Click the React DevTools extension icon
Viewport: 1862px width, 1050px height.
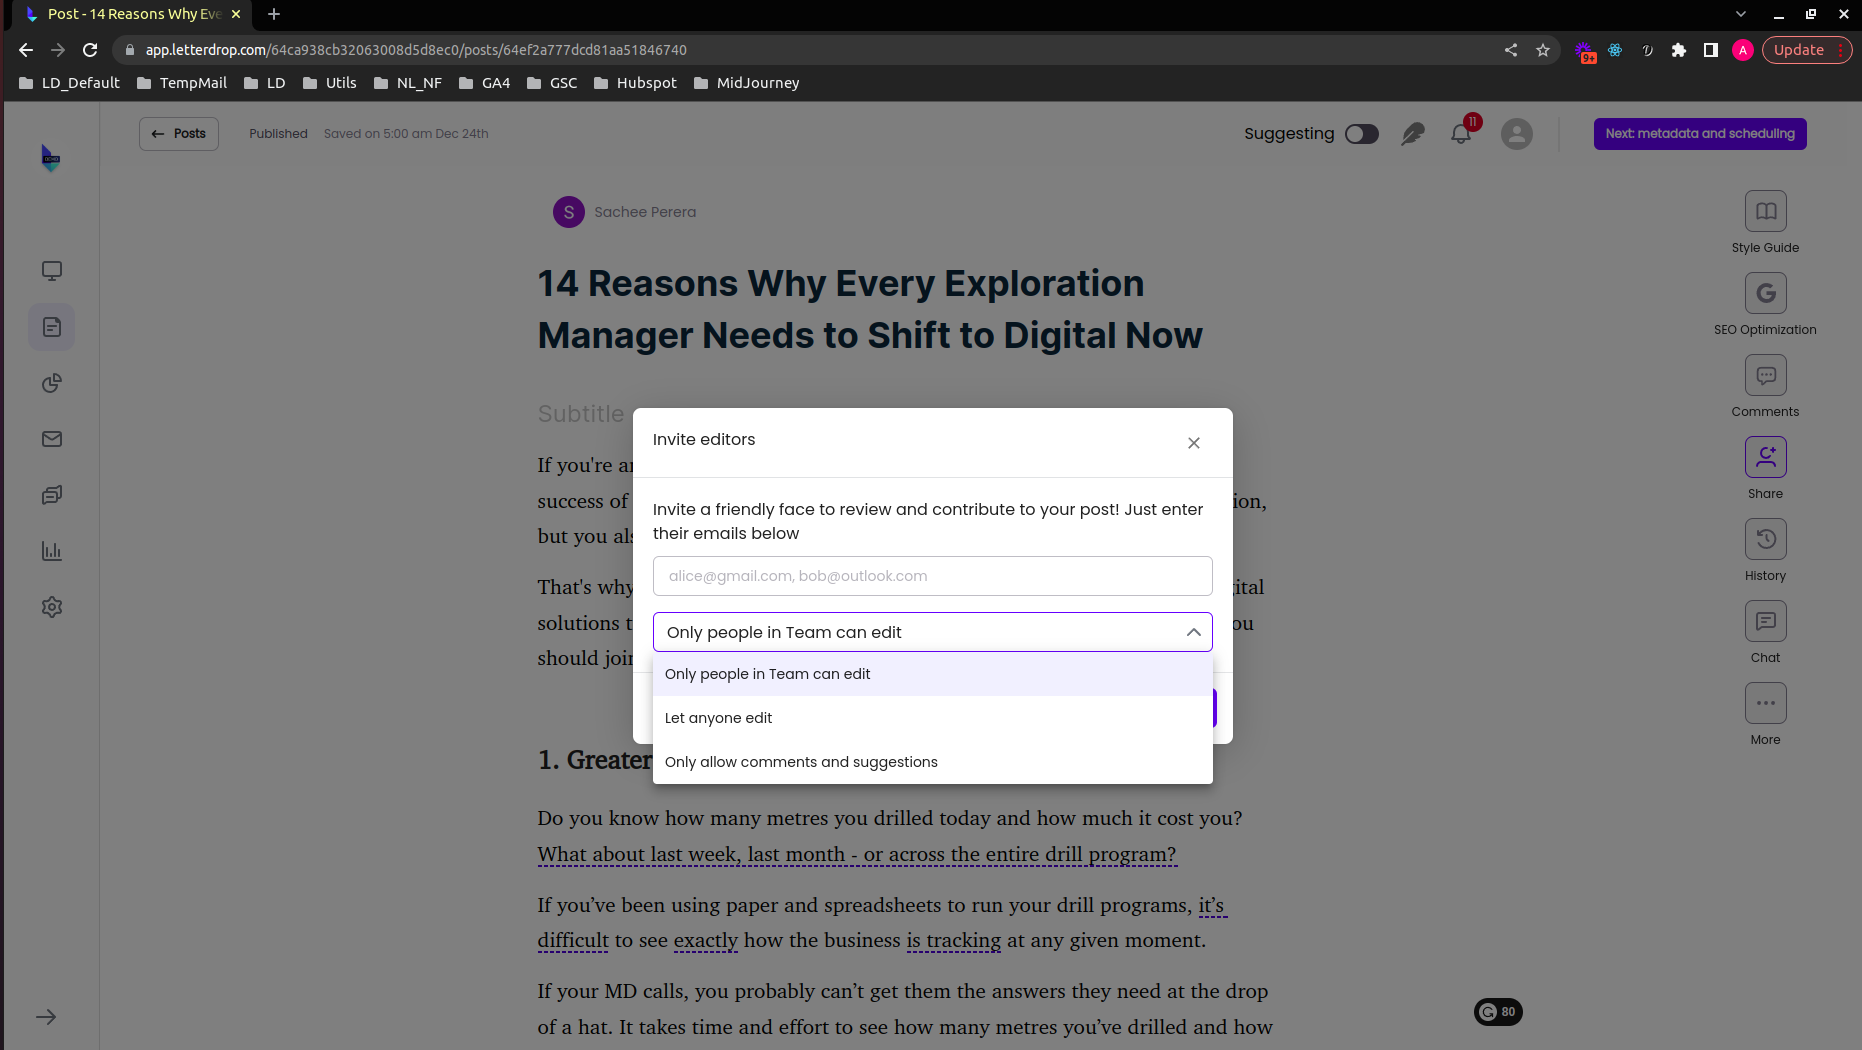pos(1615,50)
